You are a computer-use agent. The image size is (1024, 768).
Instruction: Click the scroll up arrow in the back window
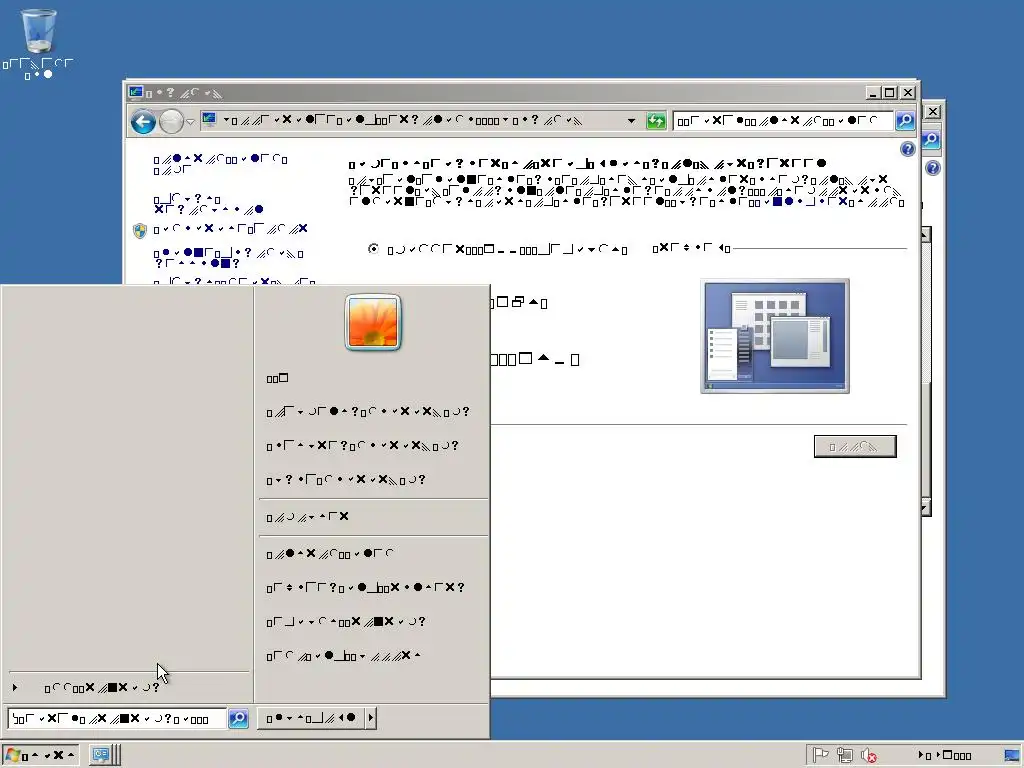[x=925, y=234]
